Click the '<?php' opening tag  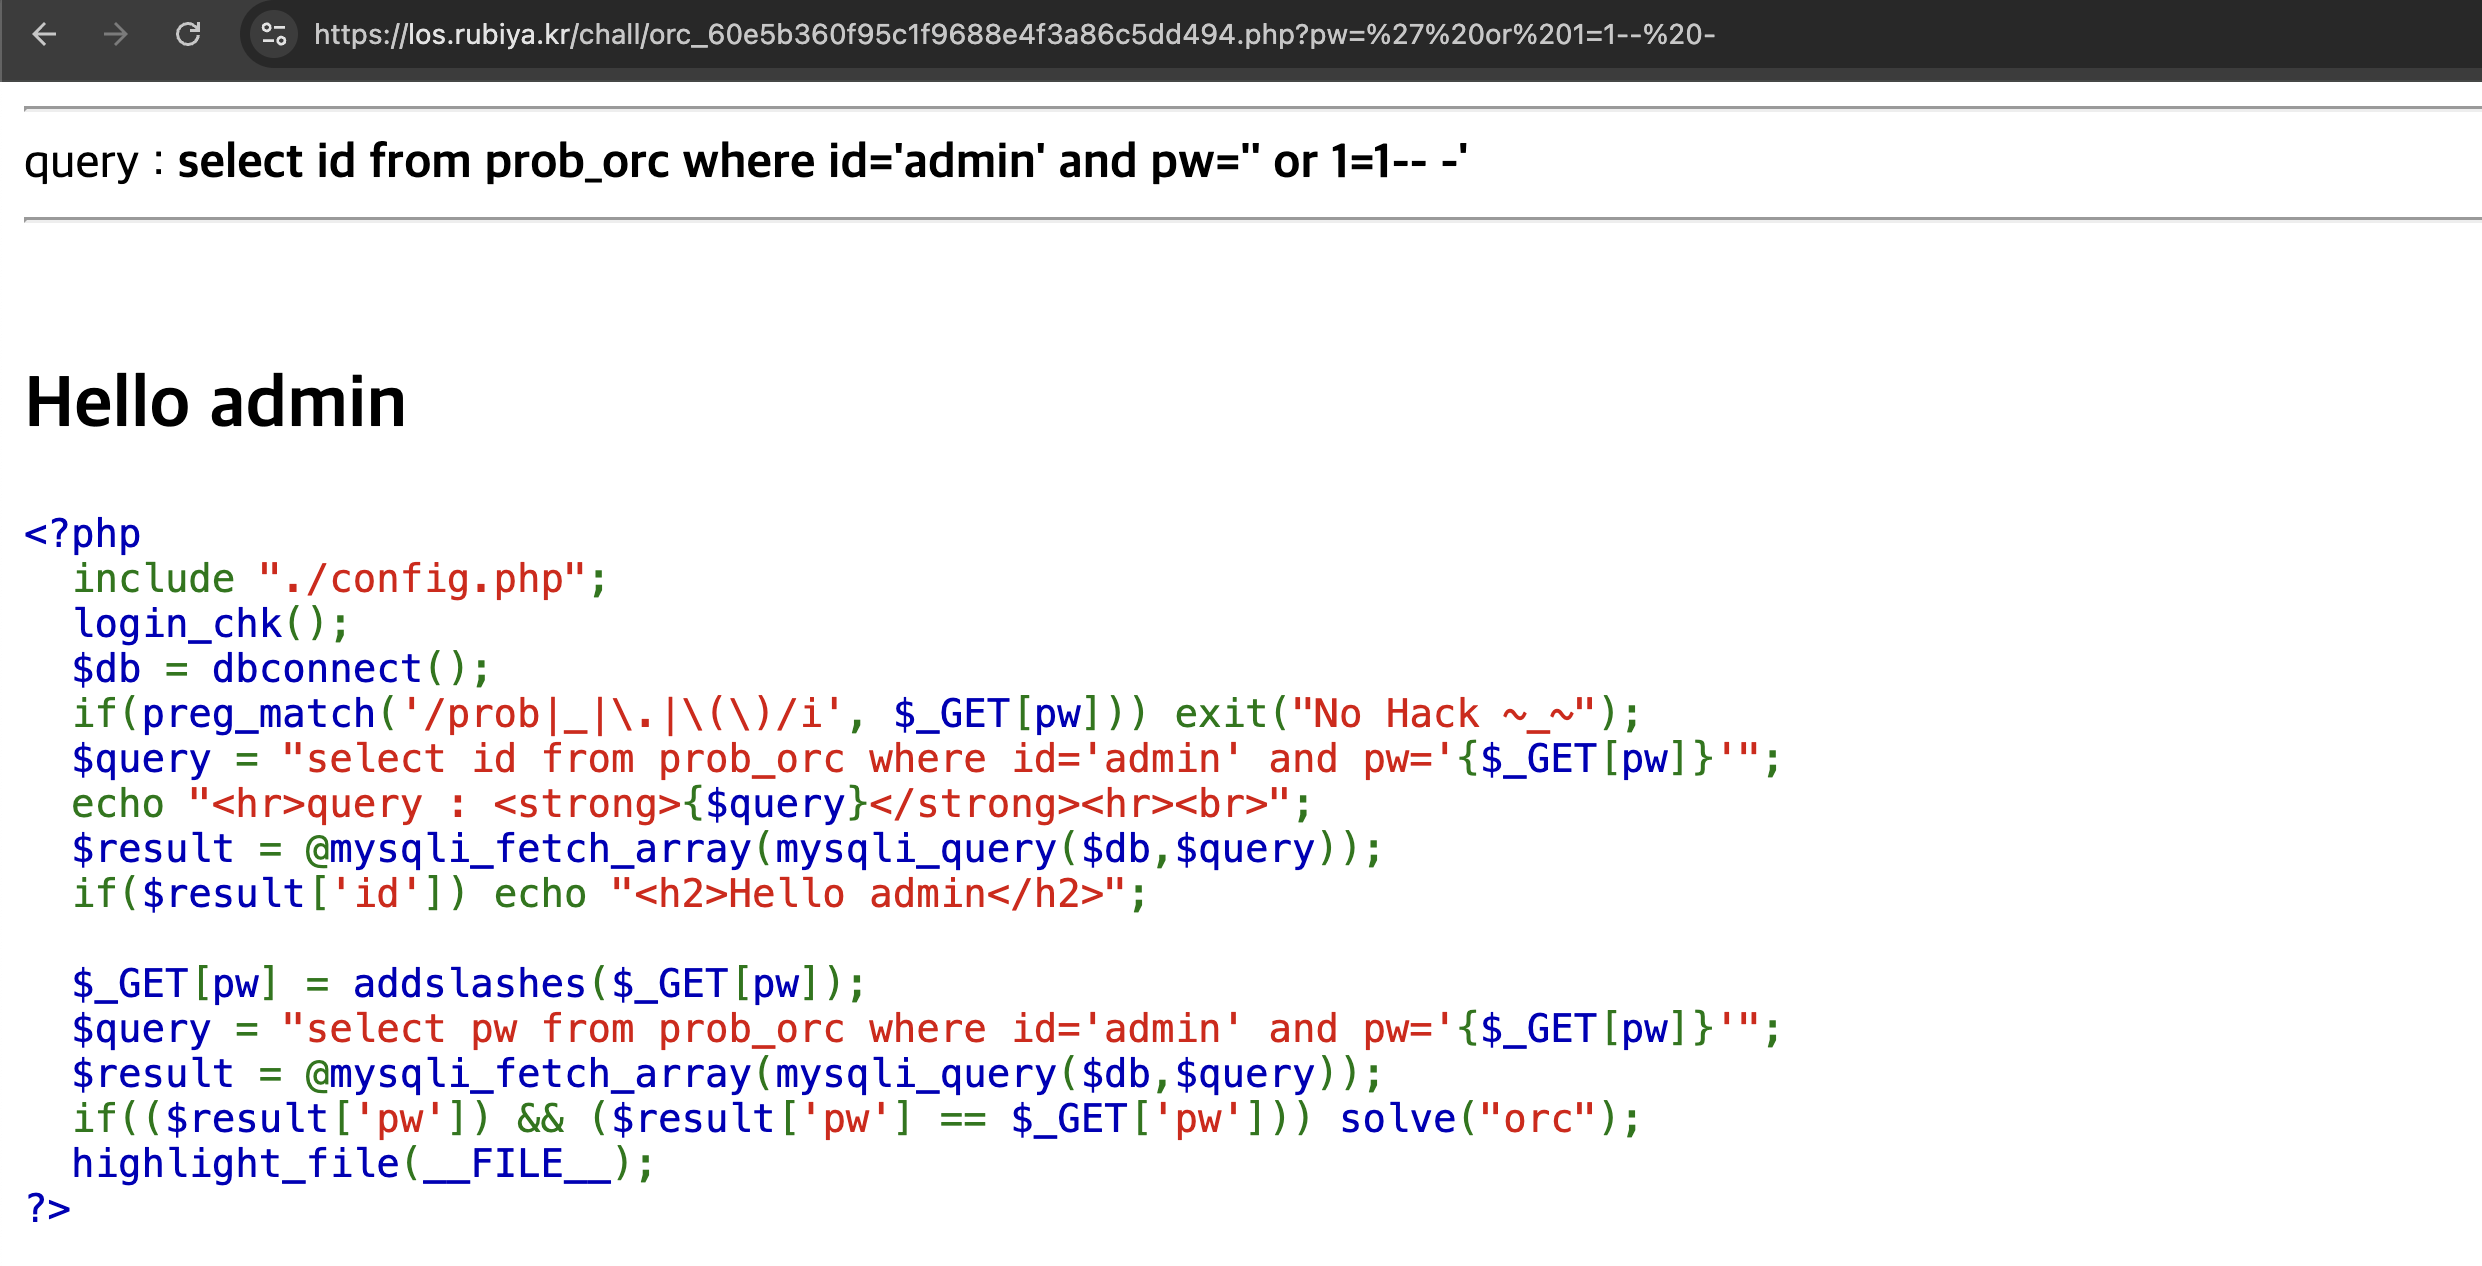coord(82,533)
